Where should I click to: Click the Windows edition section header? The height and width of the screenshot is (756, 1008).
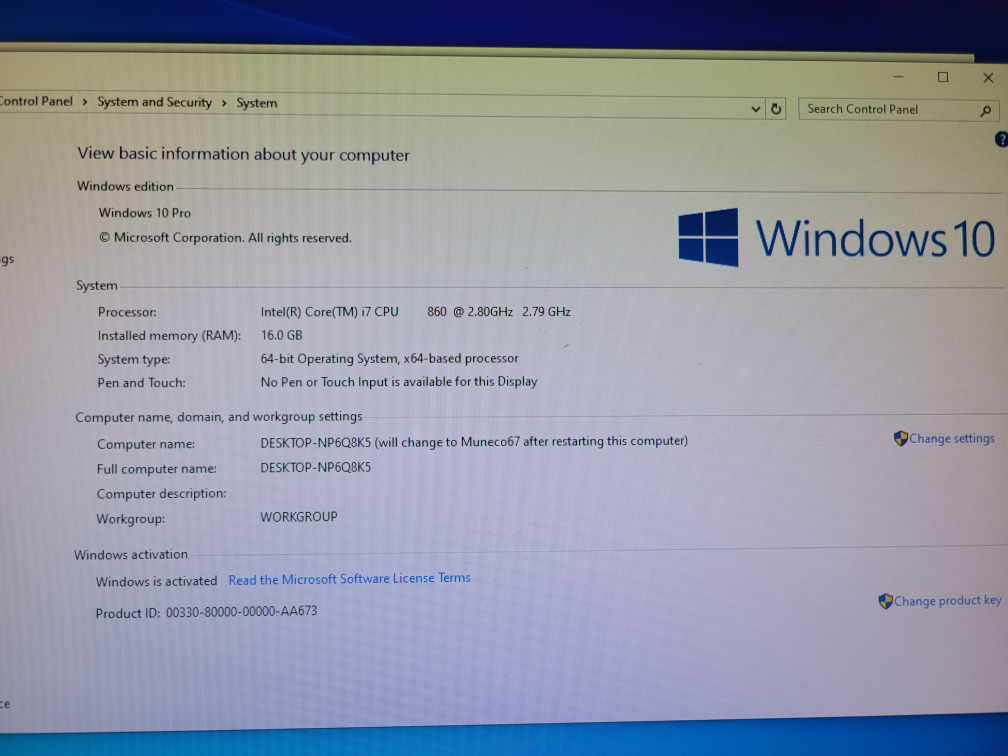125,186
